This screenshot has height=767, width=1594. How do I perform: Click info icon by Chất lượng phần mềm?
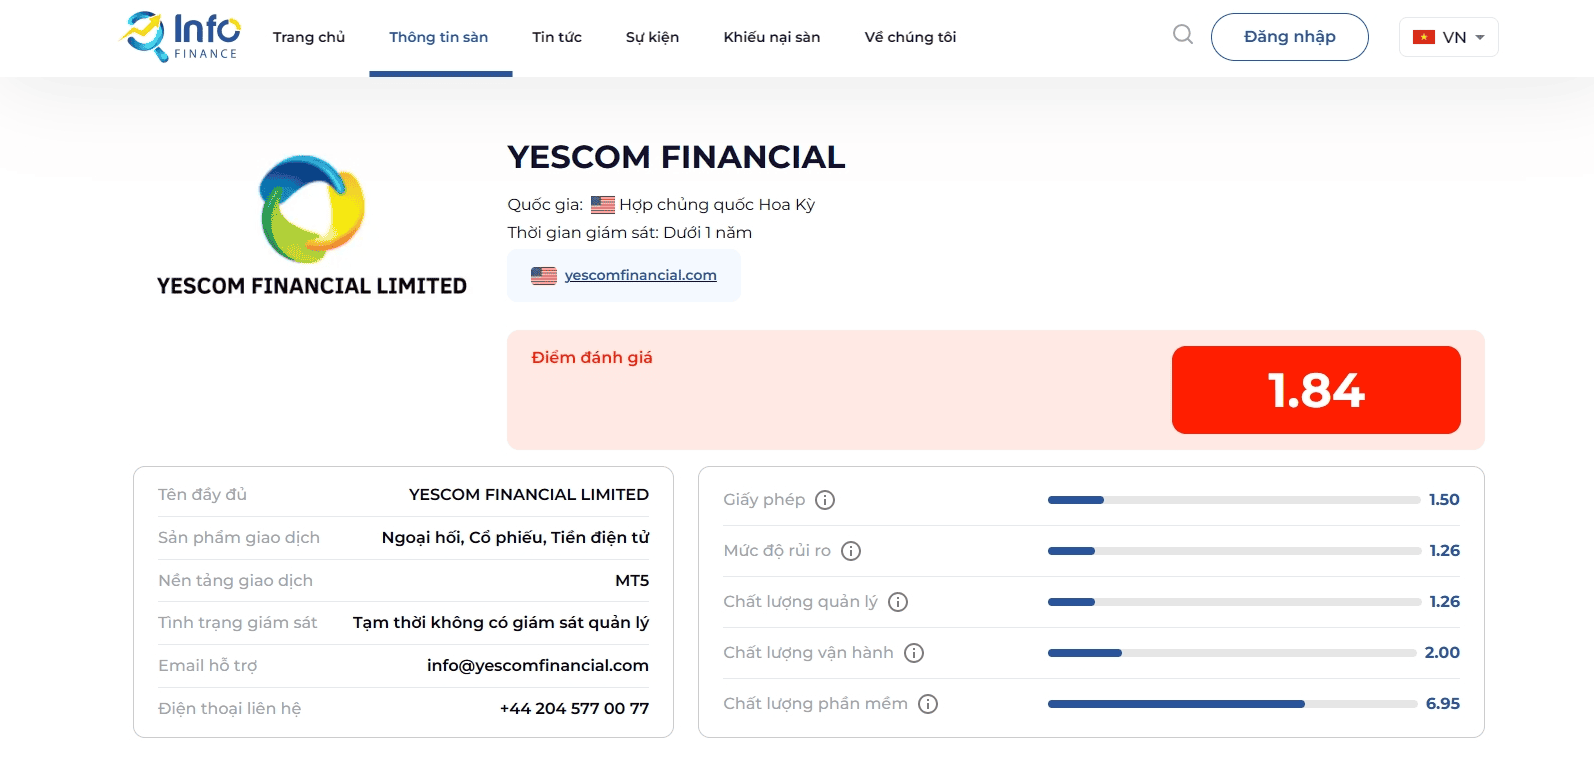(x=928, y=704)
